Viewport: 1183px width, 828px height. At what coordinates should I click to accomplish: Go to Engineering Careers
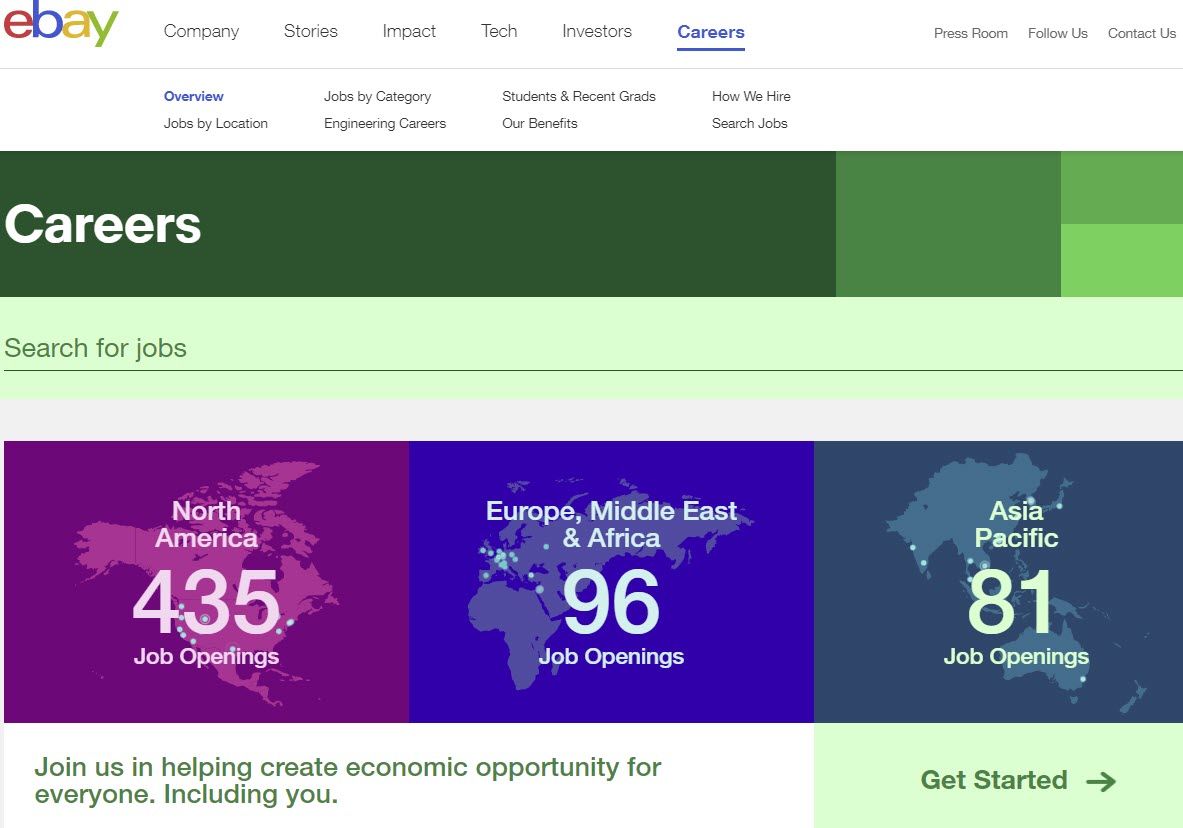385,123
